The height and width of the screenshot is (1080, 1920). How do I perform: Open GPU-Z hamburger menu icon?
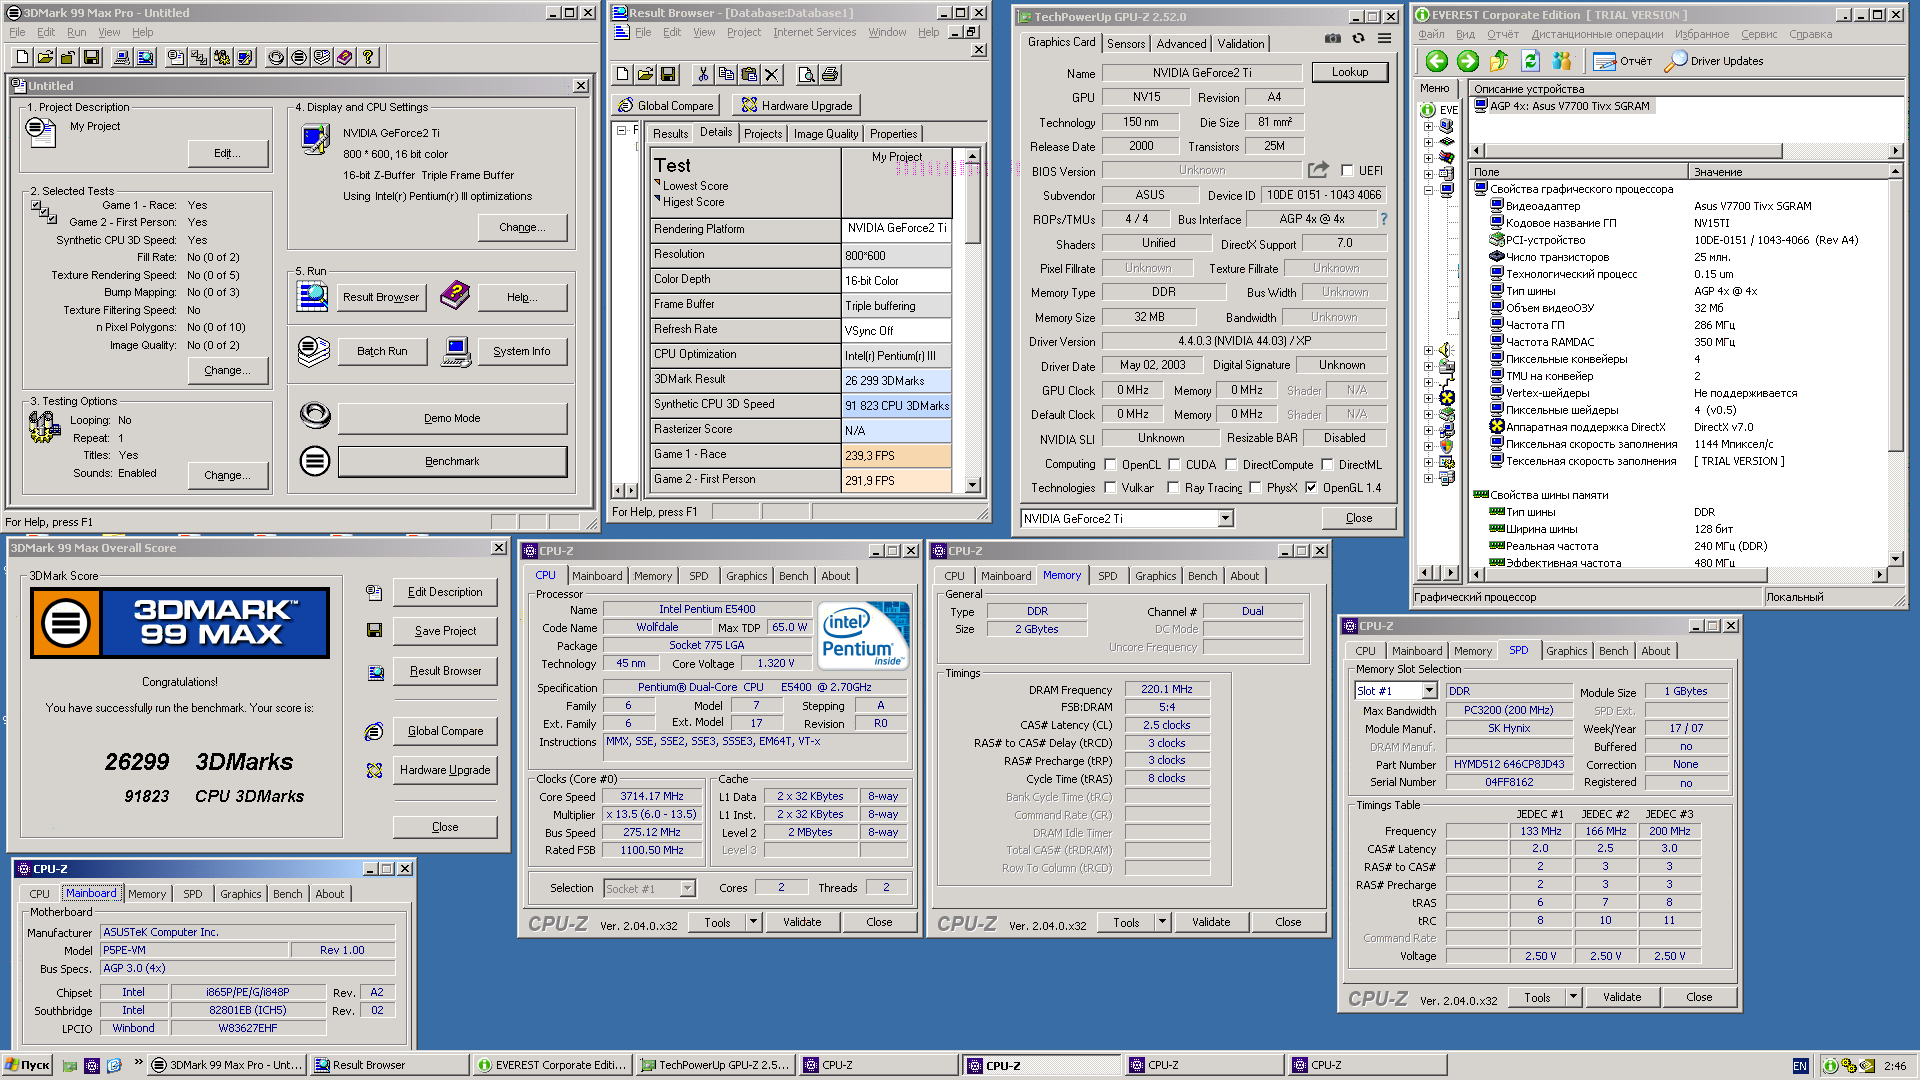(1384, 39)
